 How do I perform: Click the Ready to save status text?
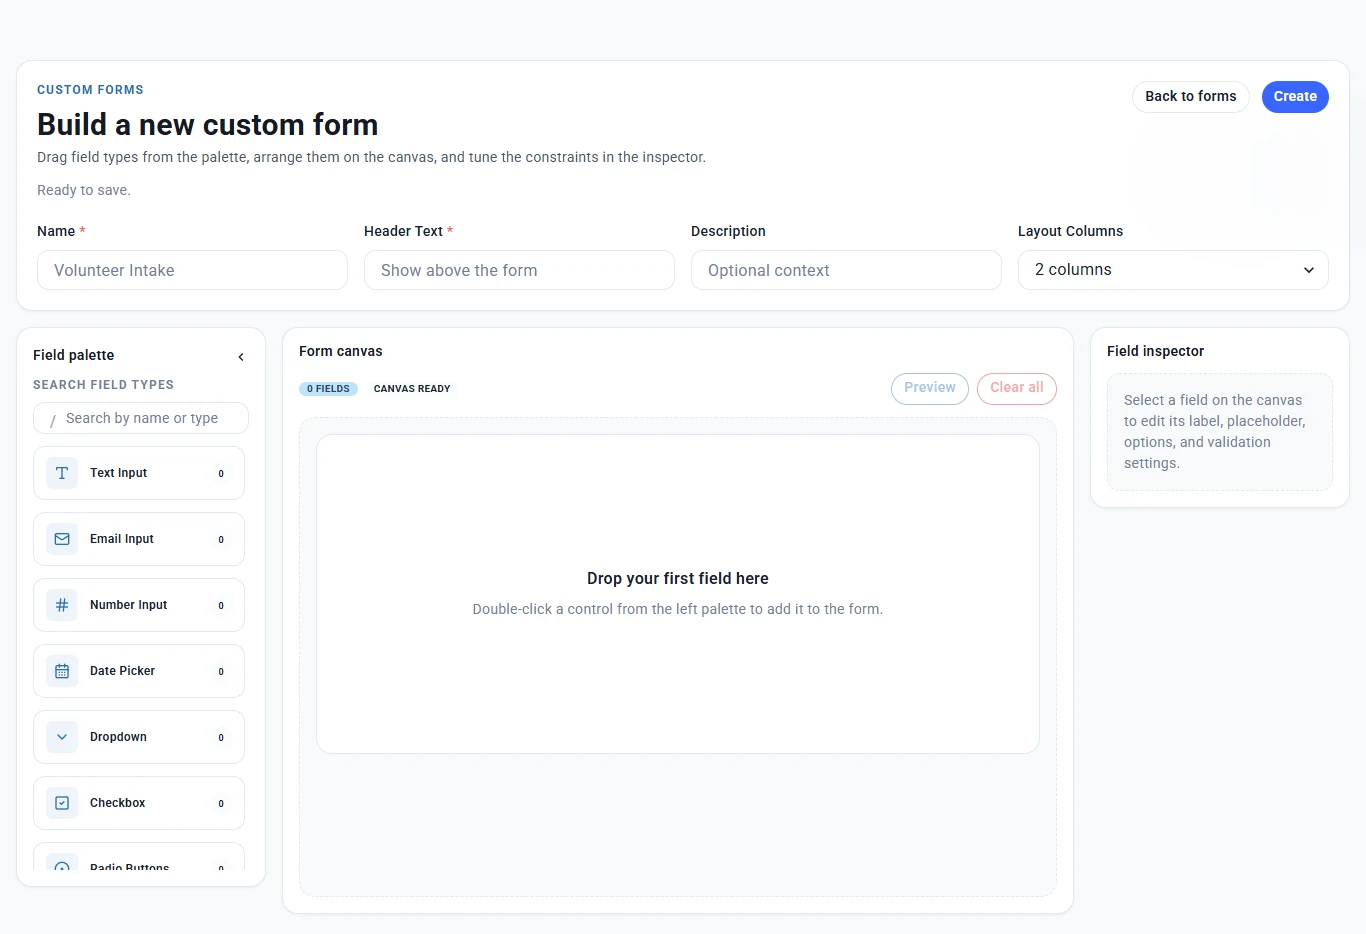(x=84, y=190)
